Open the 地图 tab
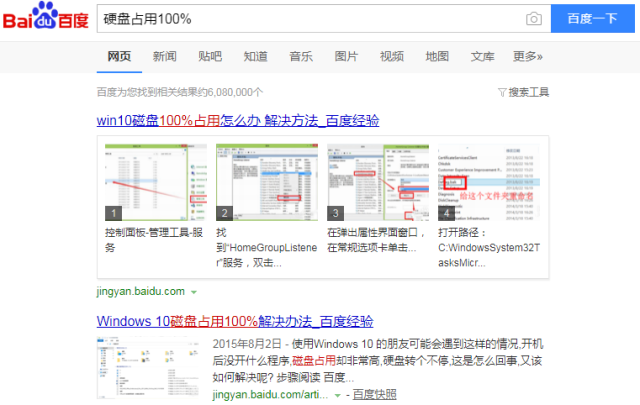Viewport: 640px width, 405px height. tap(437, 56)
